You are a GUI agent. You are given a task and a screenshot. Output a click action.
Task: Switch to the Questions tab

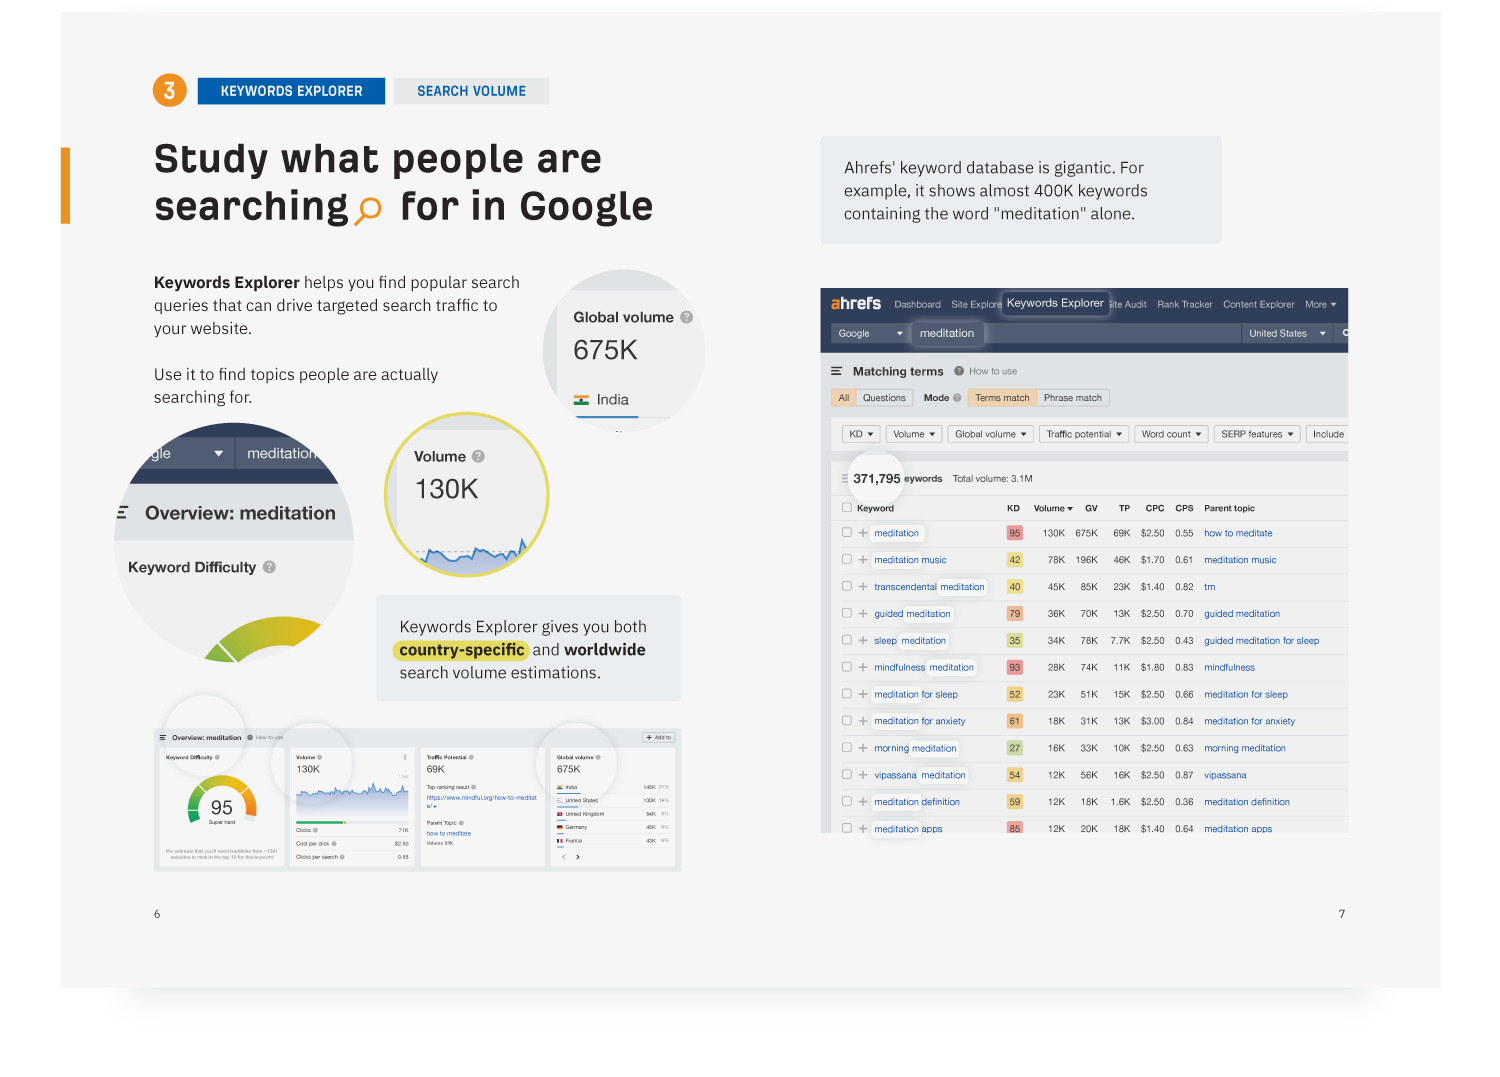point(884,398)
